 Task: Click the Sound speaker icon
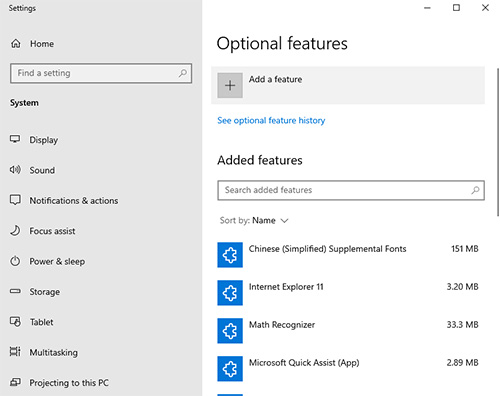point(15,170)
